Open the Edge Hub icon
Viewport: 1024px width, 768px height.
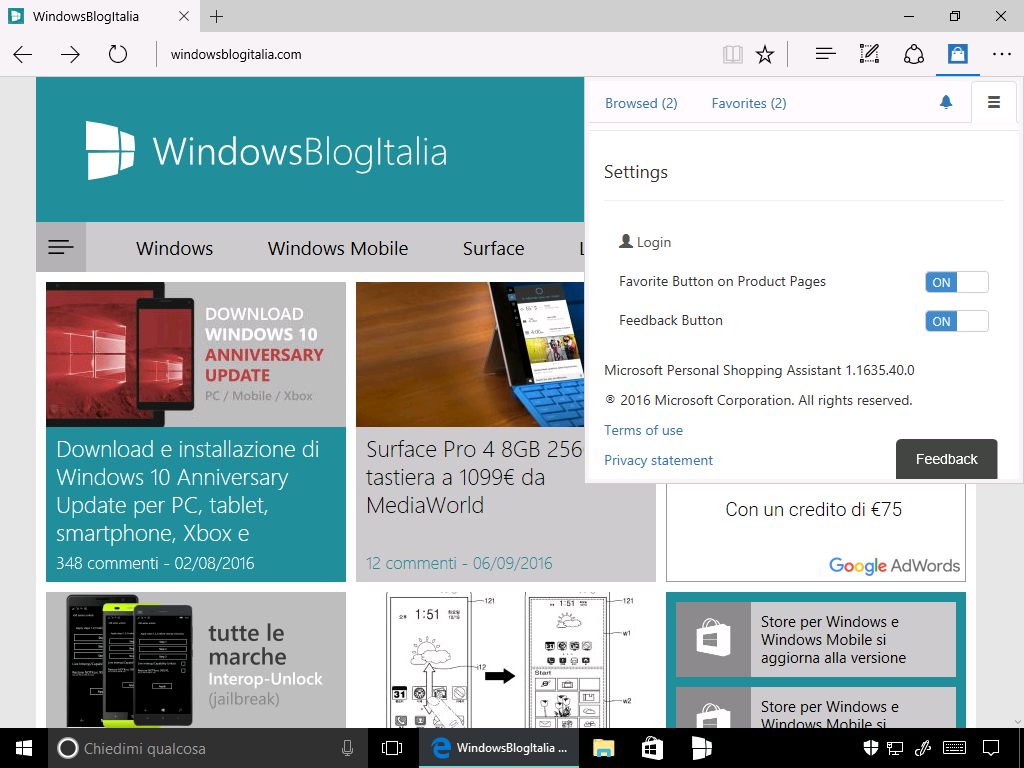click(825, 54)
